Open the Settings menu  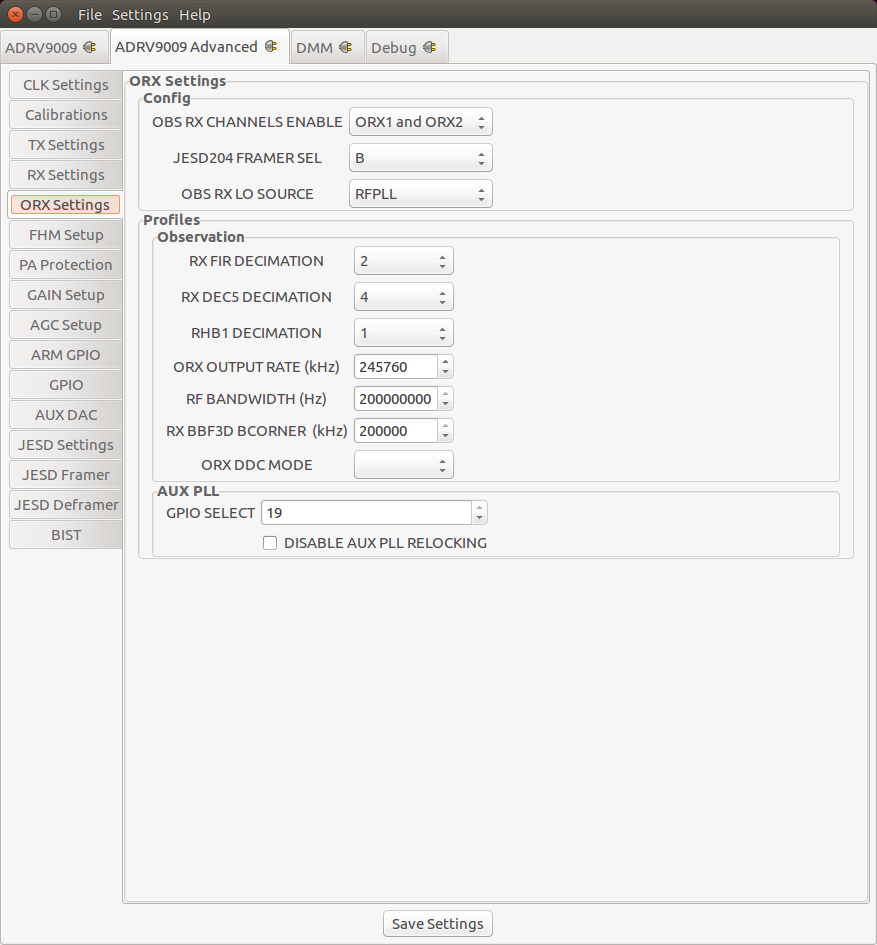click(139, 14)
